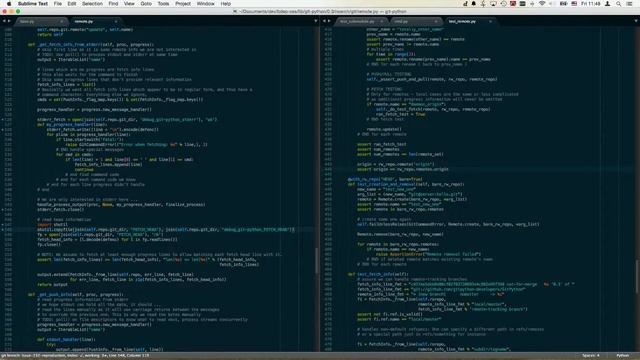Change indentation via Spaces: 4 in status bar

(591, 356)
